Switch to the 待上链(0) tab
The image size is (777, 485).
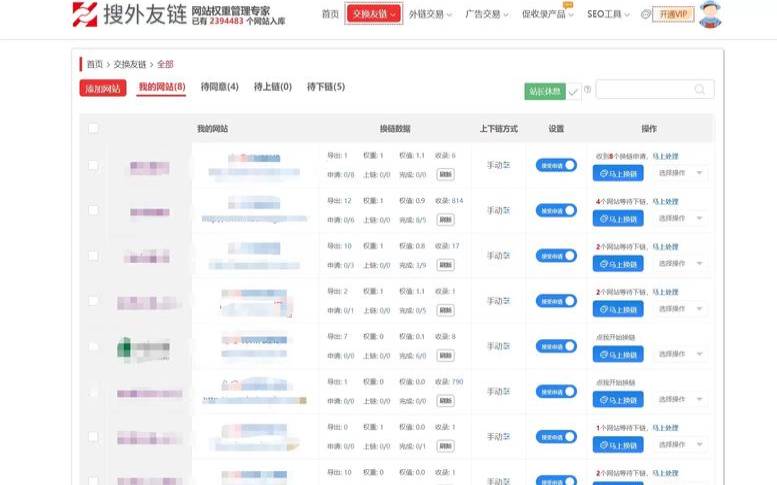(273, 87)
